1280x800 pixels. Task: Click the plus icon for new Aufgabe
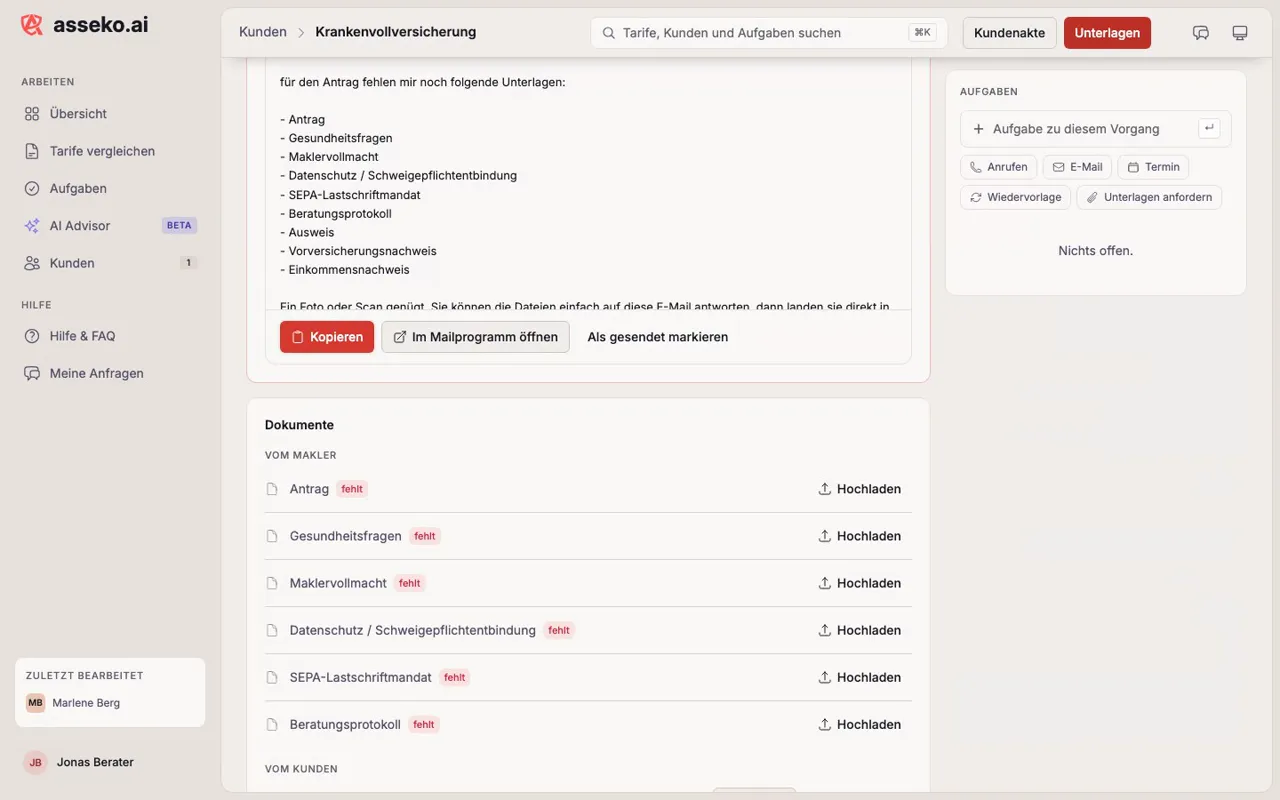tap(979, 129)
